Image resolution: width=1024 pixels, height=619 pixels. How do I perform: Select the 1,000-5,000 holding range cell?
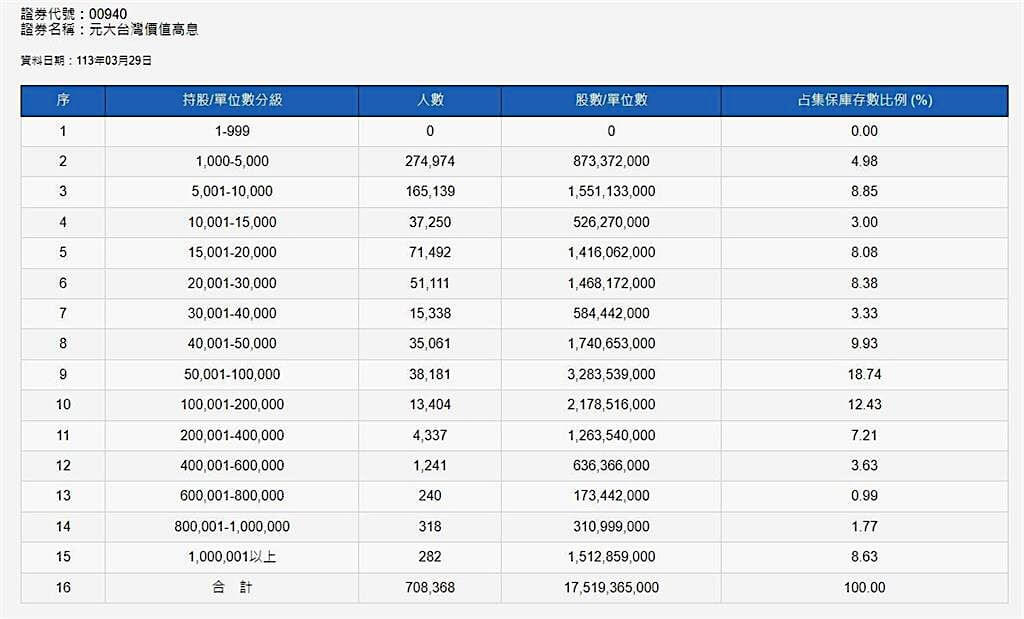pos(232,162)
